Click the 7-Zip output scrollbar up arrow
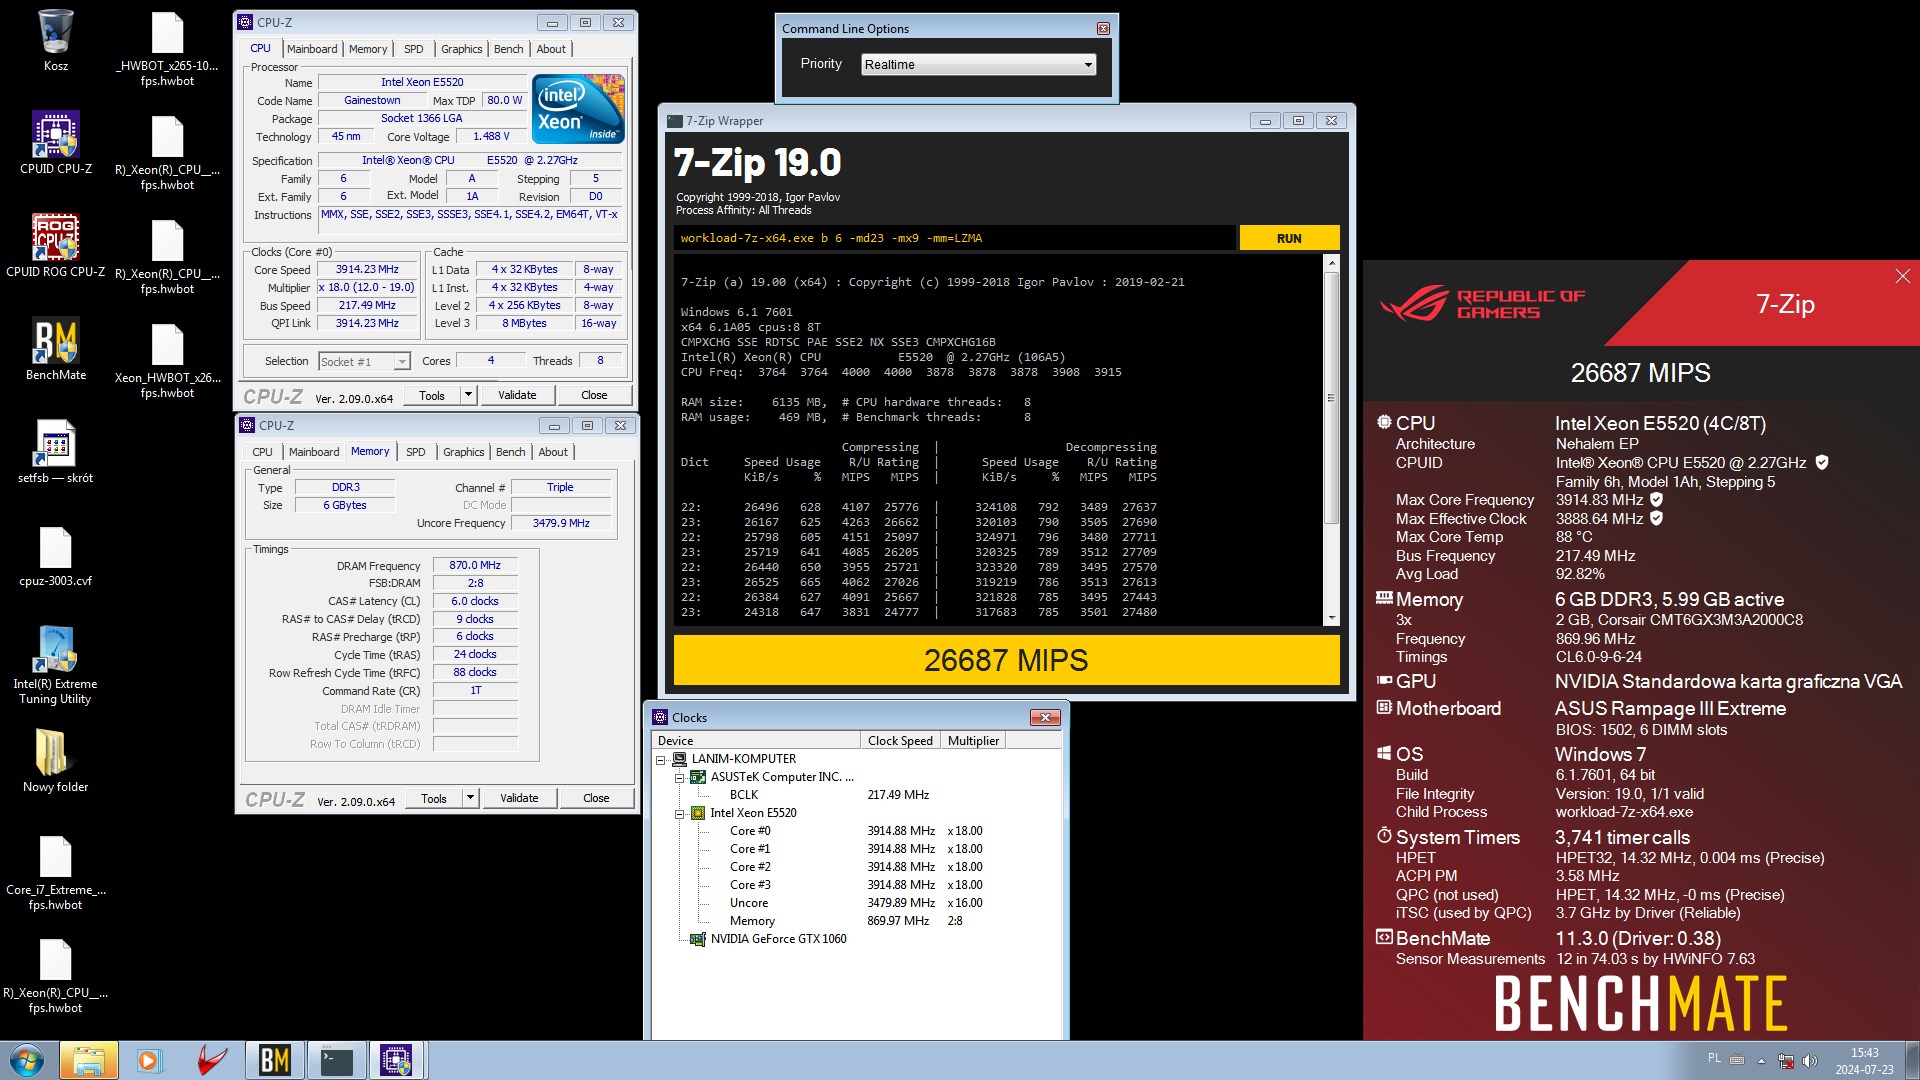1920x1080 pixels. 1331,263
